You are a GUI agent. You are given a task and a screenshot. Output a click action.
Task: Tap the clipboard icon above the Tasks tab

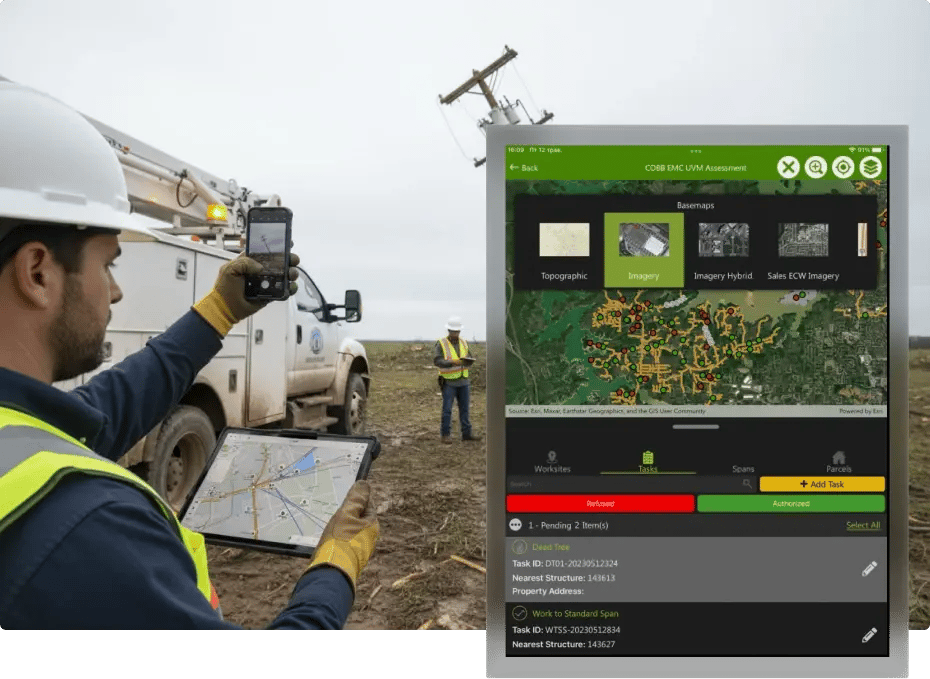(x=648, y=454)
